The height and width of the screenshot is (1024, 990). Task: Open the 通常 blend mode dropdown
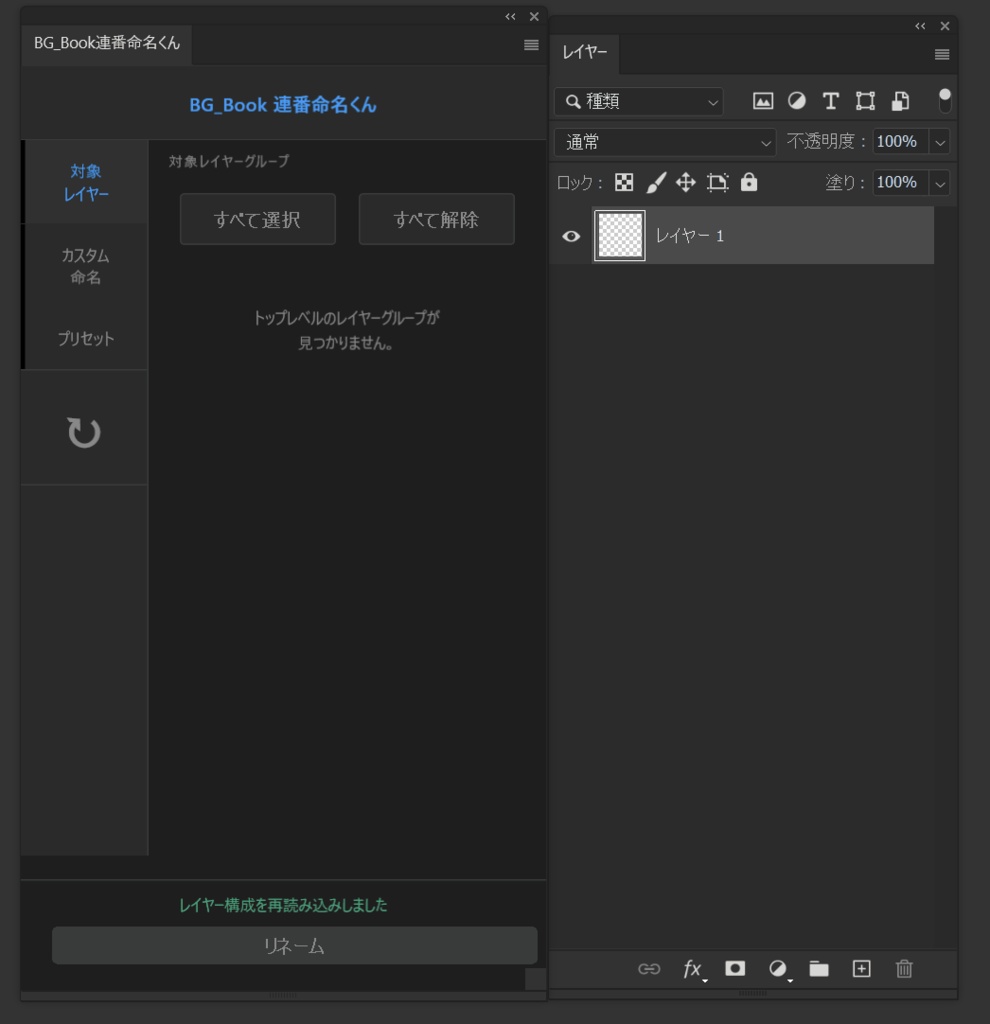(x=665, y=142)
